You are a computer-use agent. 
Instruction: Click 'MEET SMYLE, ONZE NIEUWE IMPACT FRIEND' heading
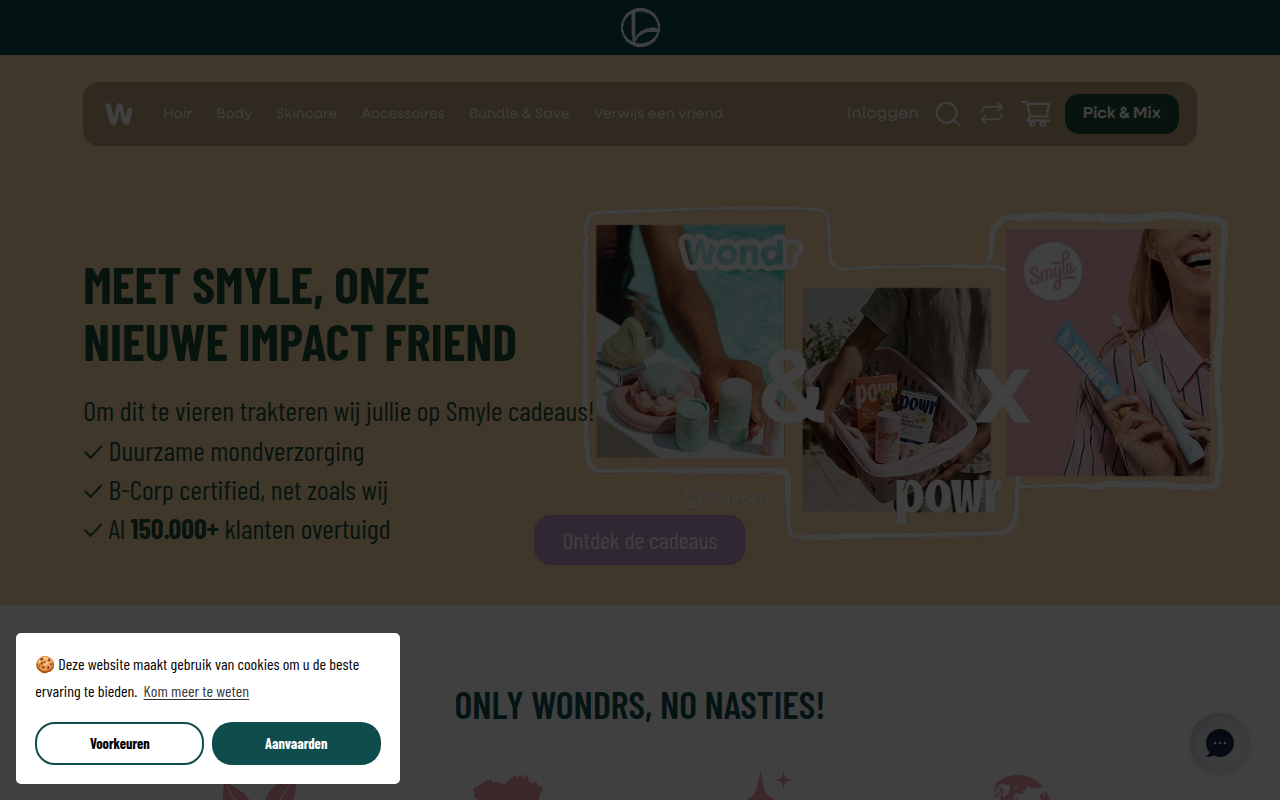pyautogui.click(x=300, y=314)
